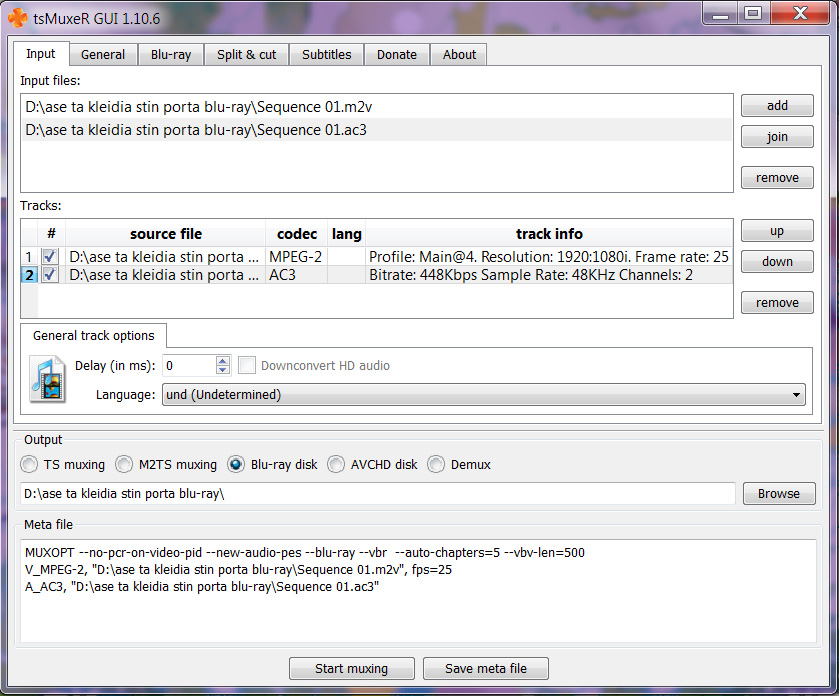The height and width of the screenshot is (696, 839).
Task: Open the General tab
Action: pyautogui.click(x=103, y=55)
